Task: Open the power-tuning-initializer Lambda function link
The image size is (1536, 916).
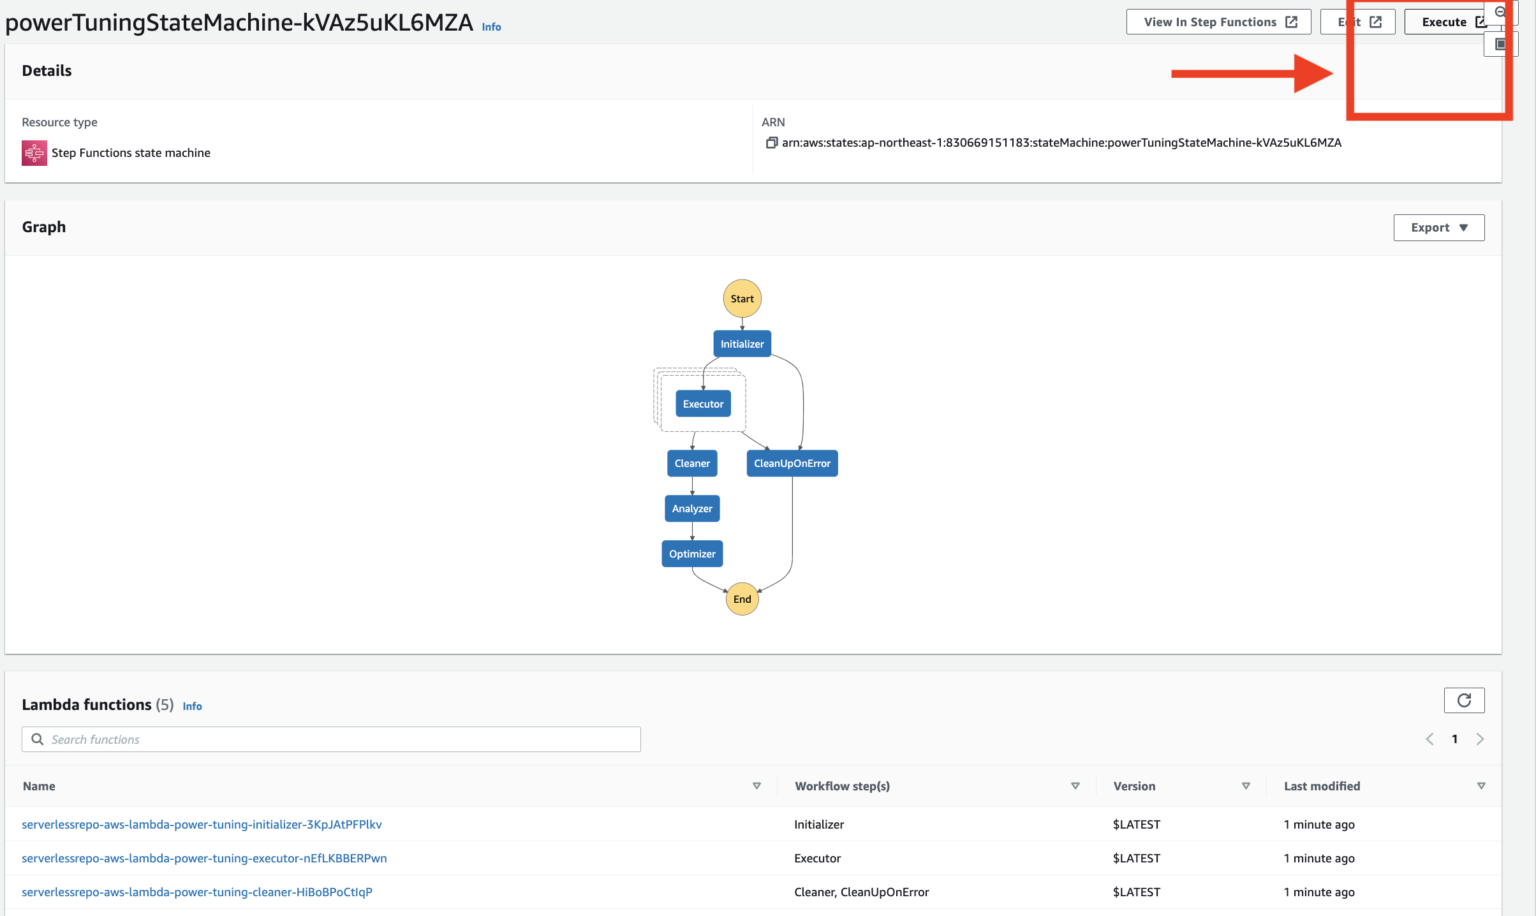Action: click(x=202, y=824)
